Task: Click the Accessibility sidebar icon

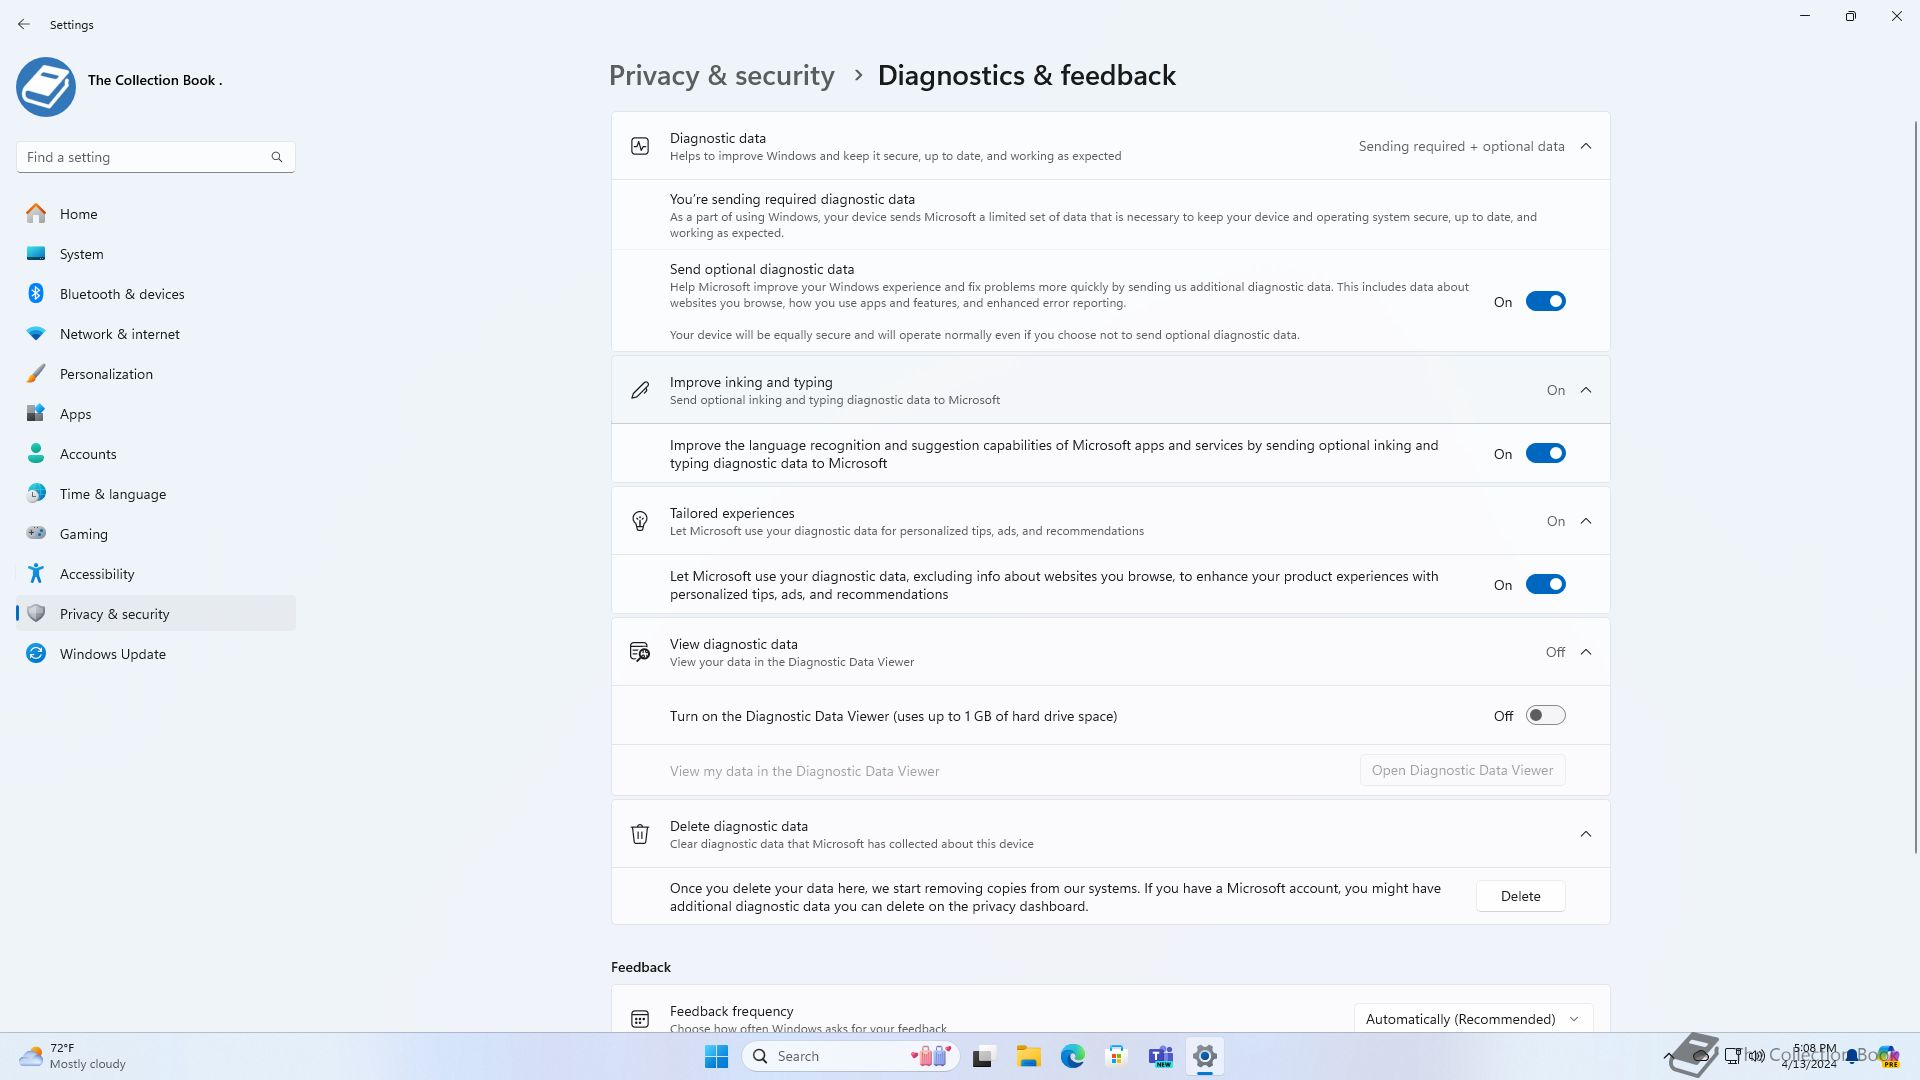Action: pos(36,573)
